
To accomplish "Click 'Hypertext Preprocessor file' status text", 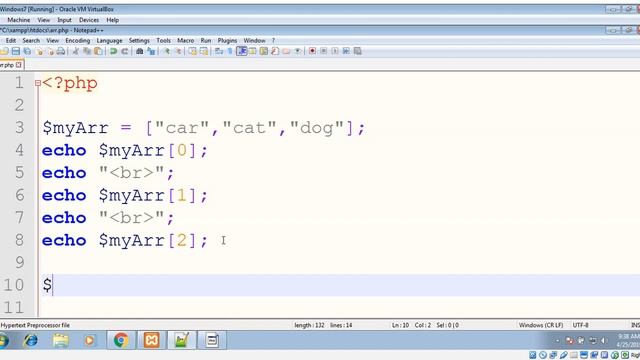I will tap(35, 325).
